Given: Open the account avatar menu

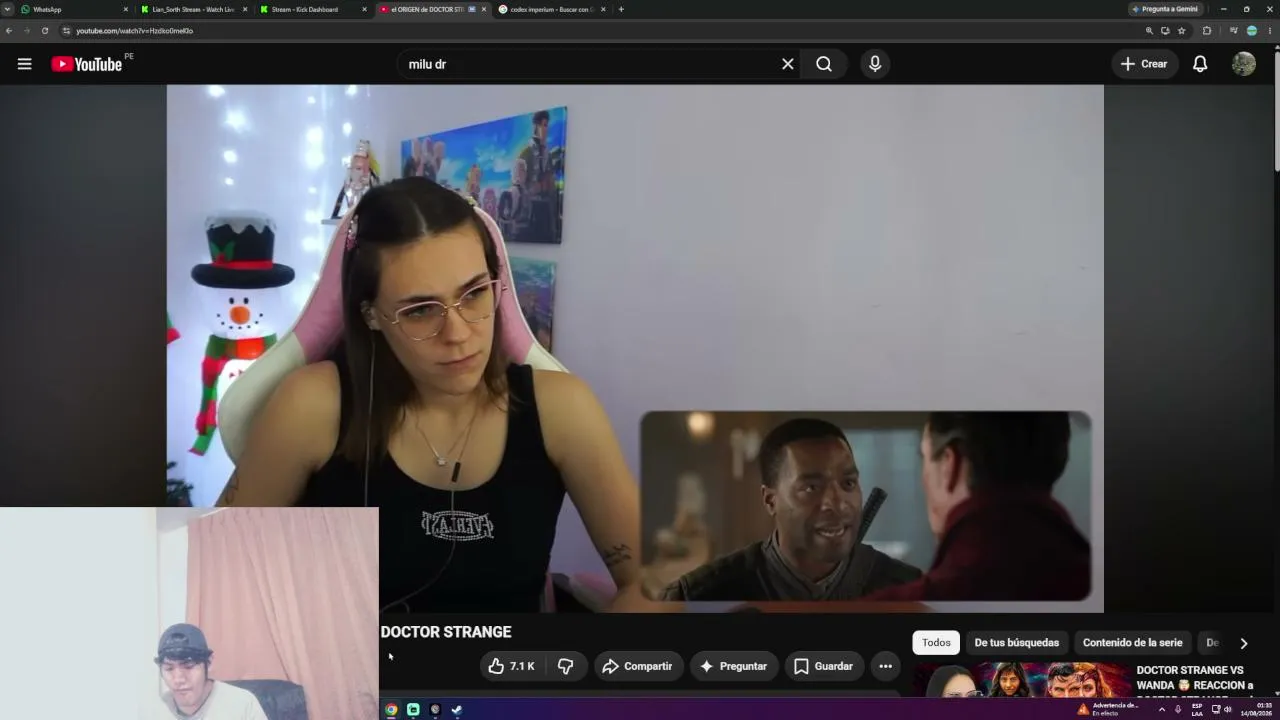Looking at the screenshot, I should [1244, 64].
